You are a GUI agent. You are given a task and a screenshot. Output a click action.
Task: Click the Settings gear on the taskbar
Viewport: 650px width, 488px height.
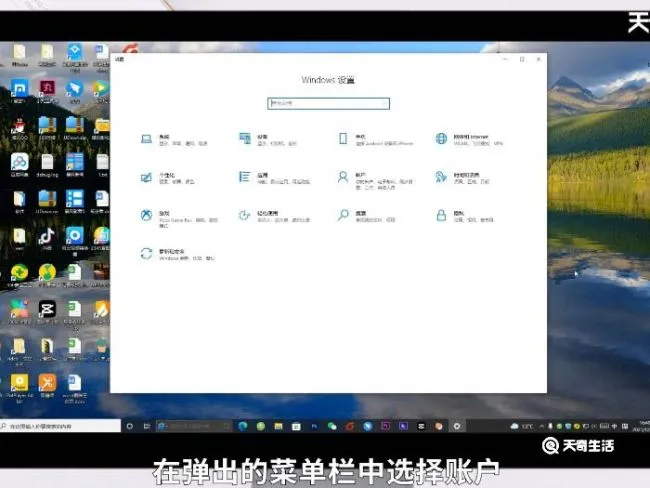coord(457,426)
